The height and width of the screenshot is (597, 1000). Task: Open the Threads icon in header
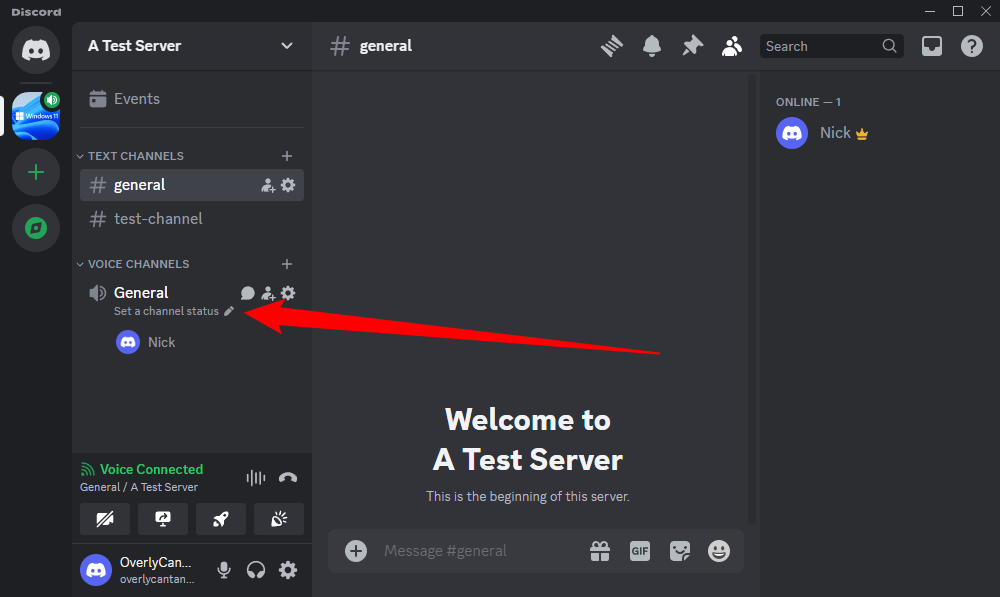click(612, 46)
